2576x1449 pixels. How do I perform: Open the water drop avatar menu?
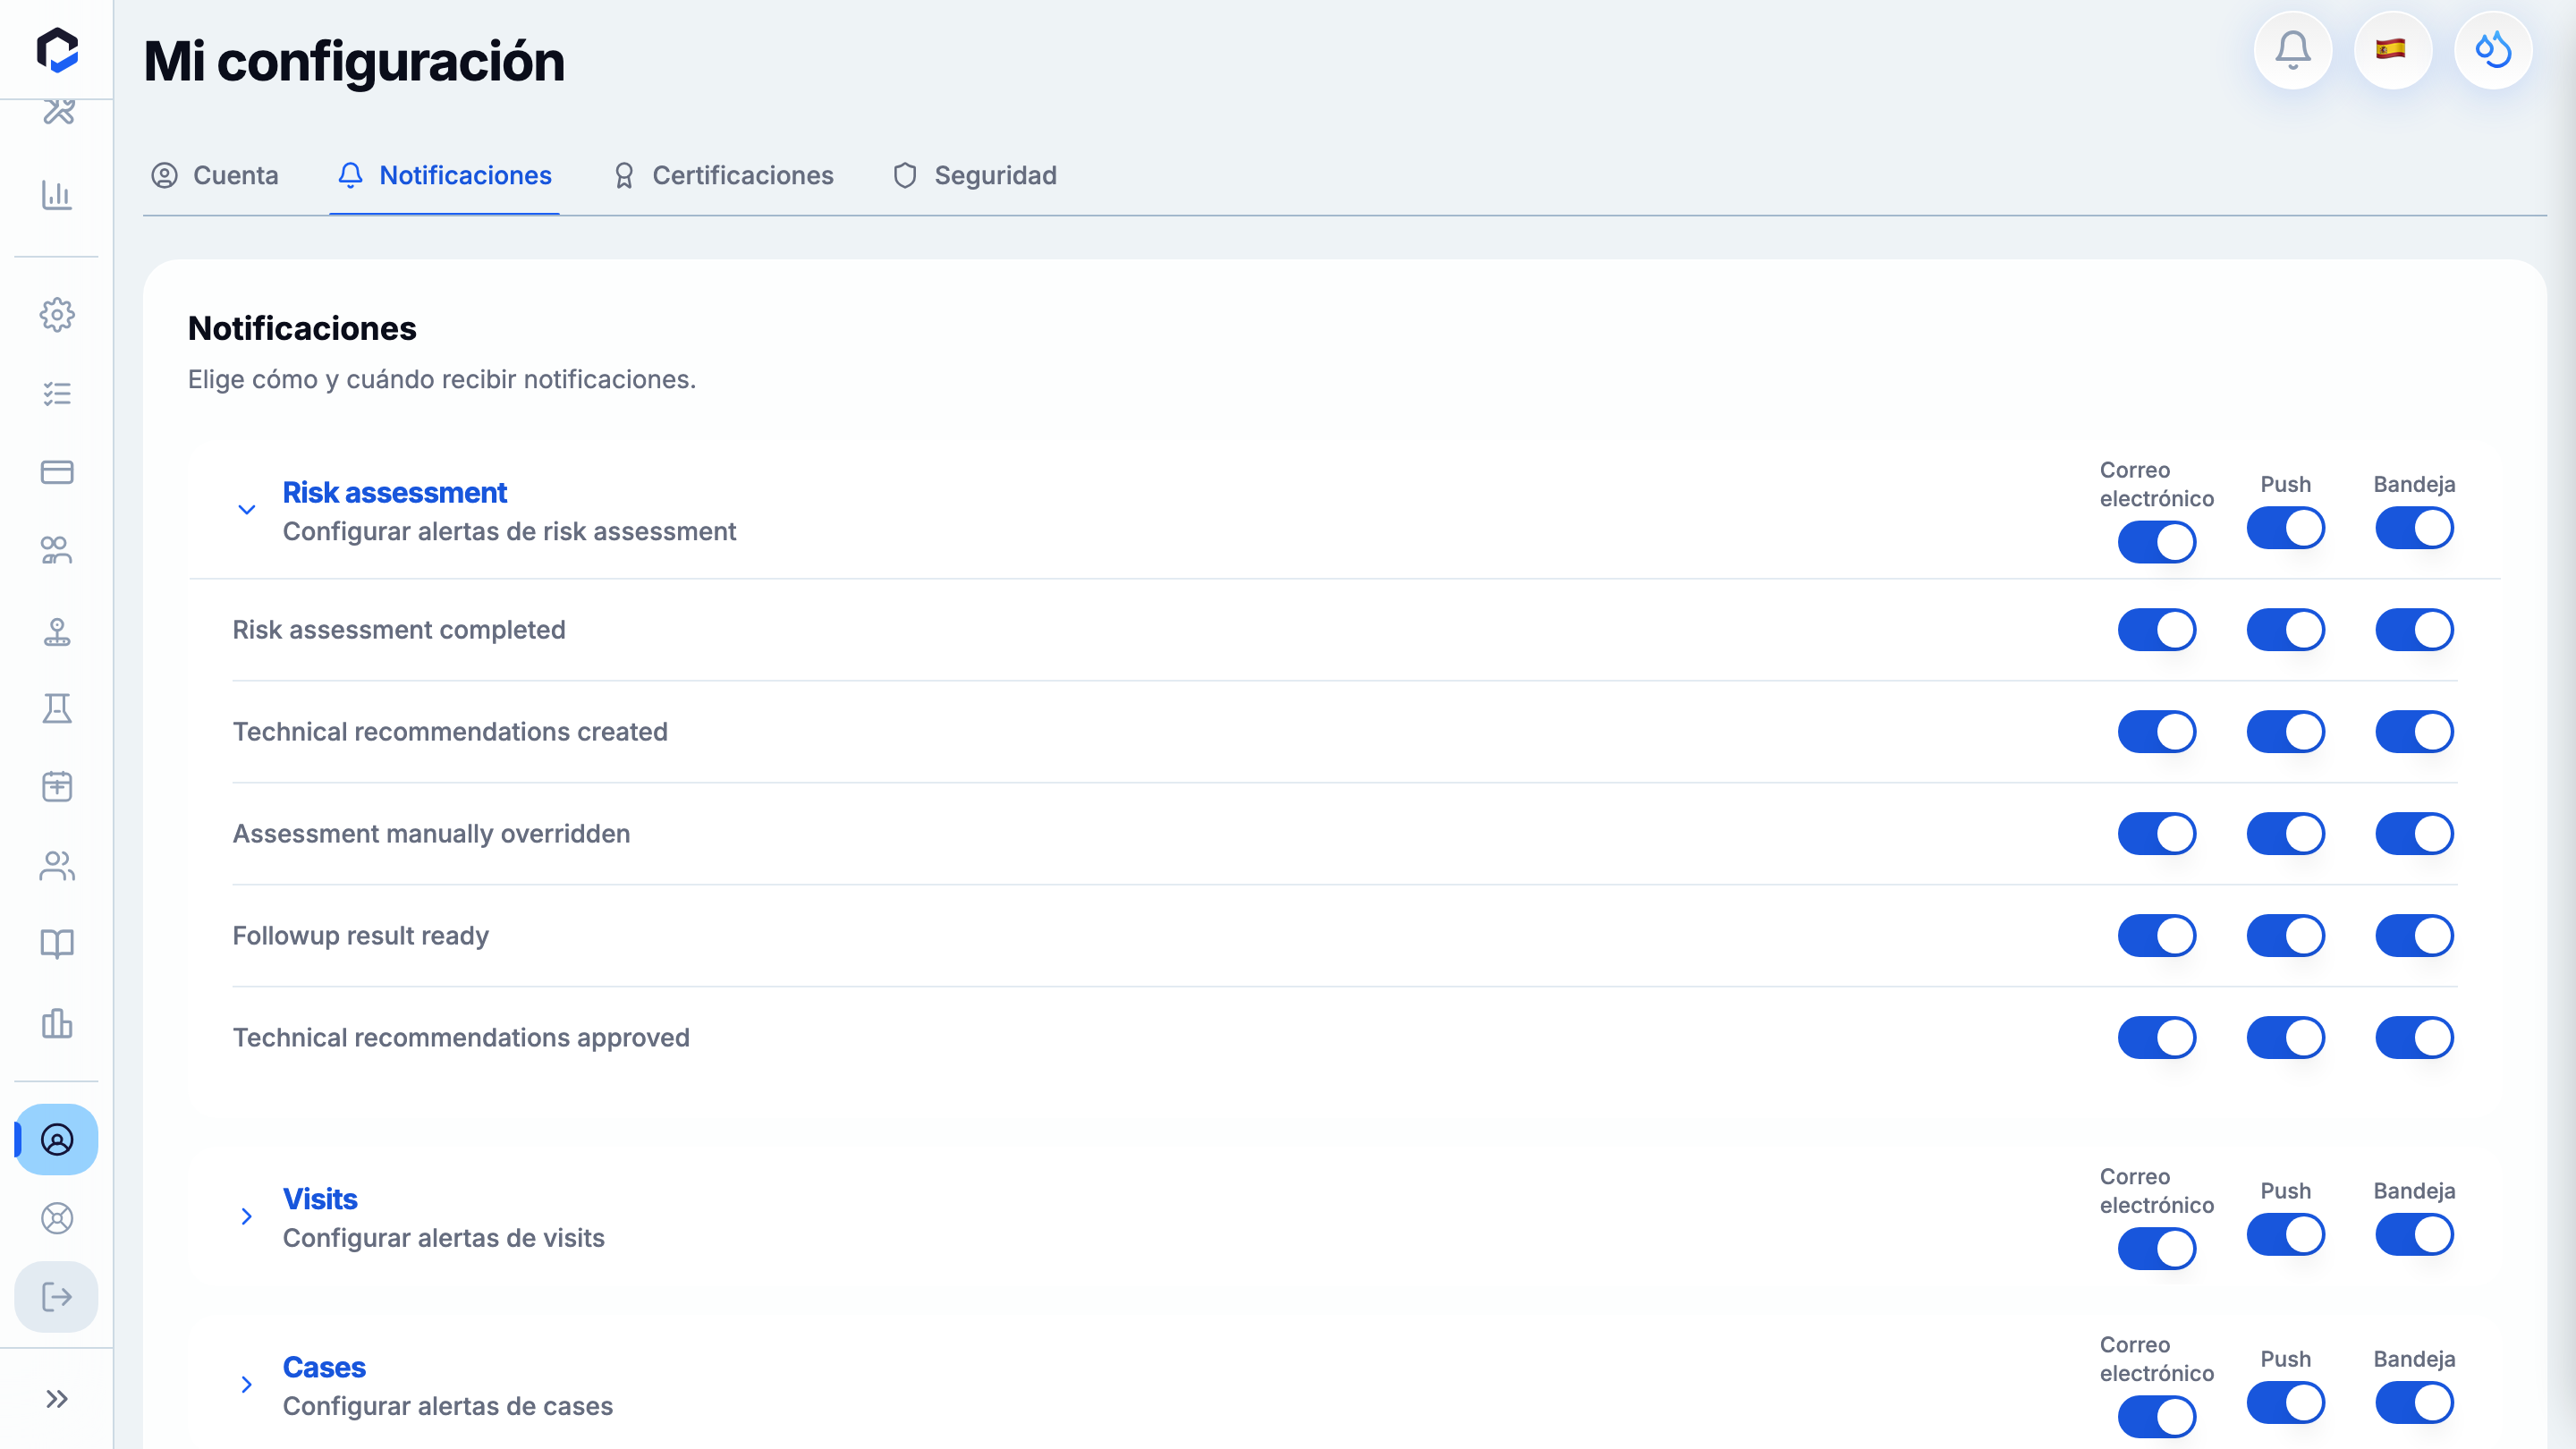tap(2493, 50)
